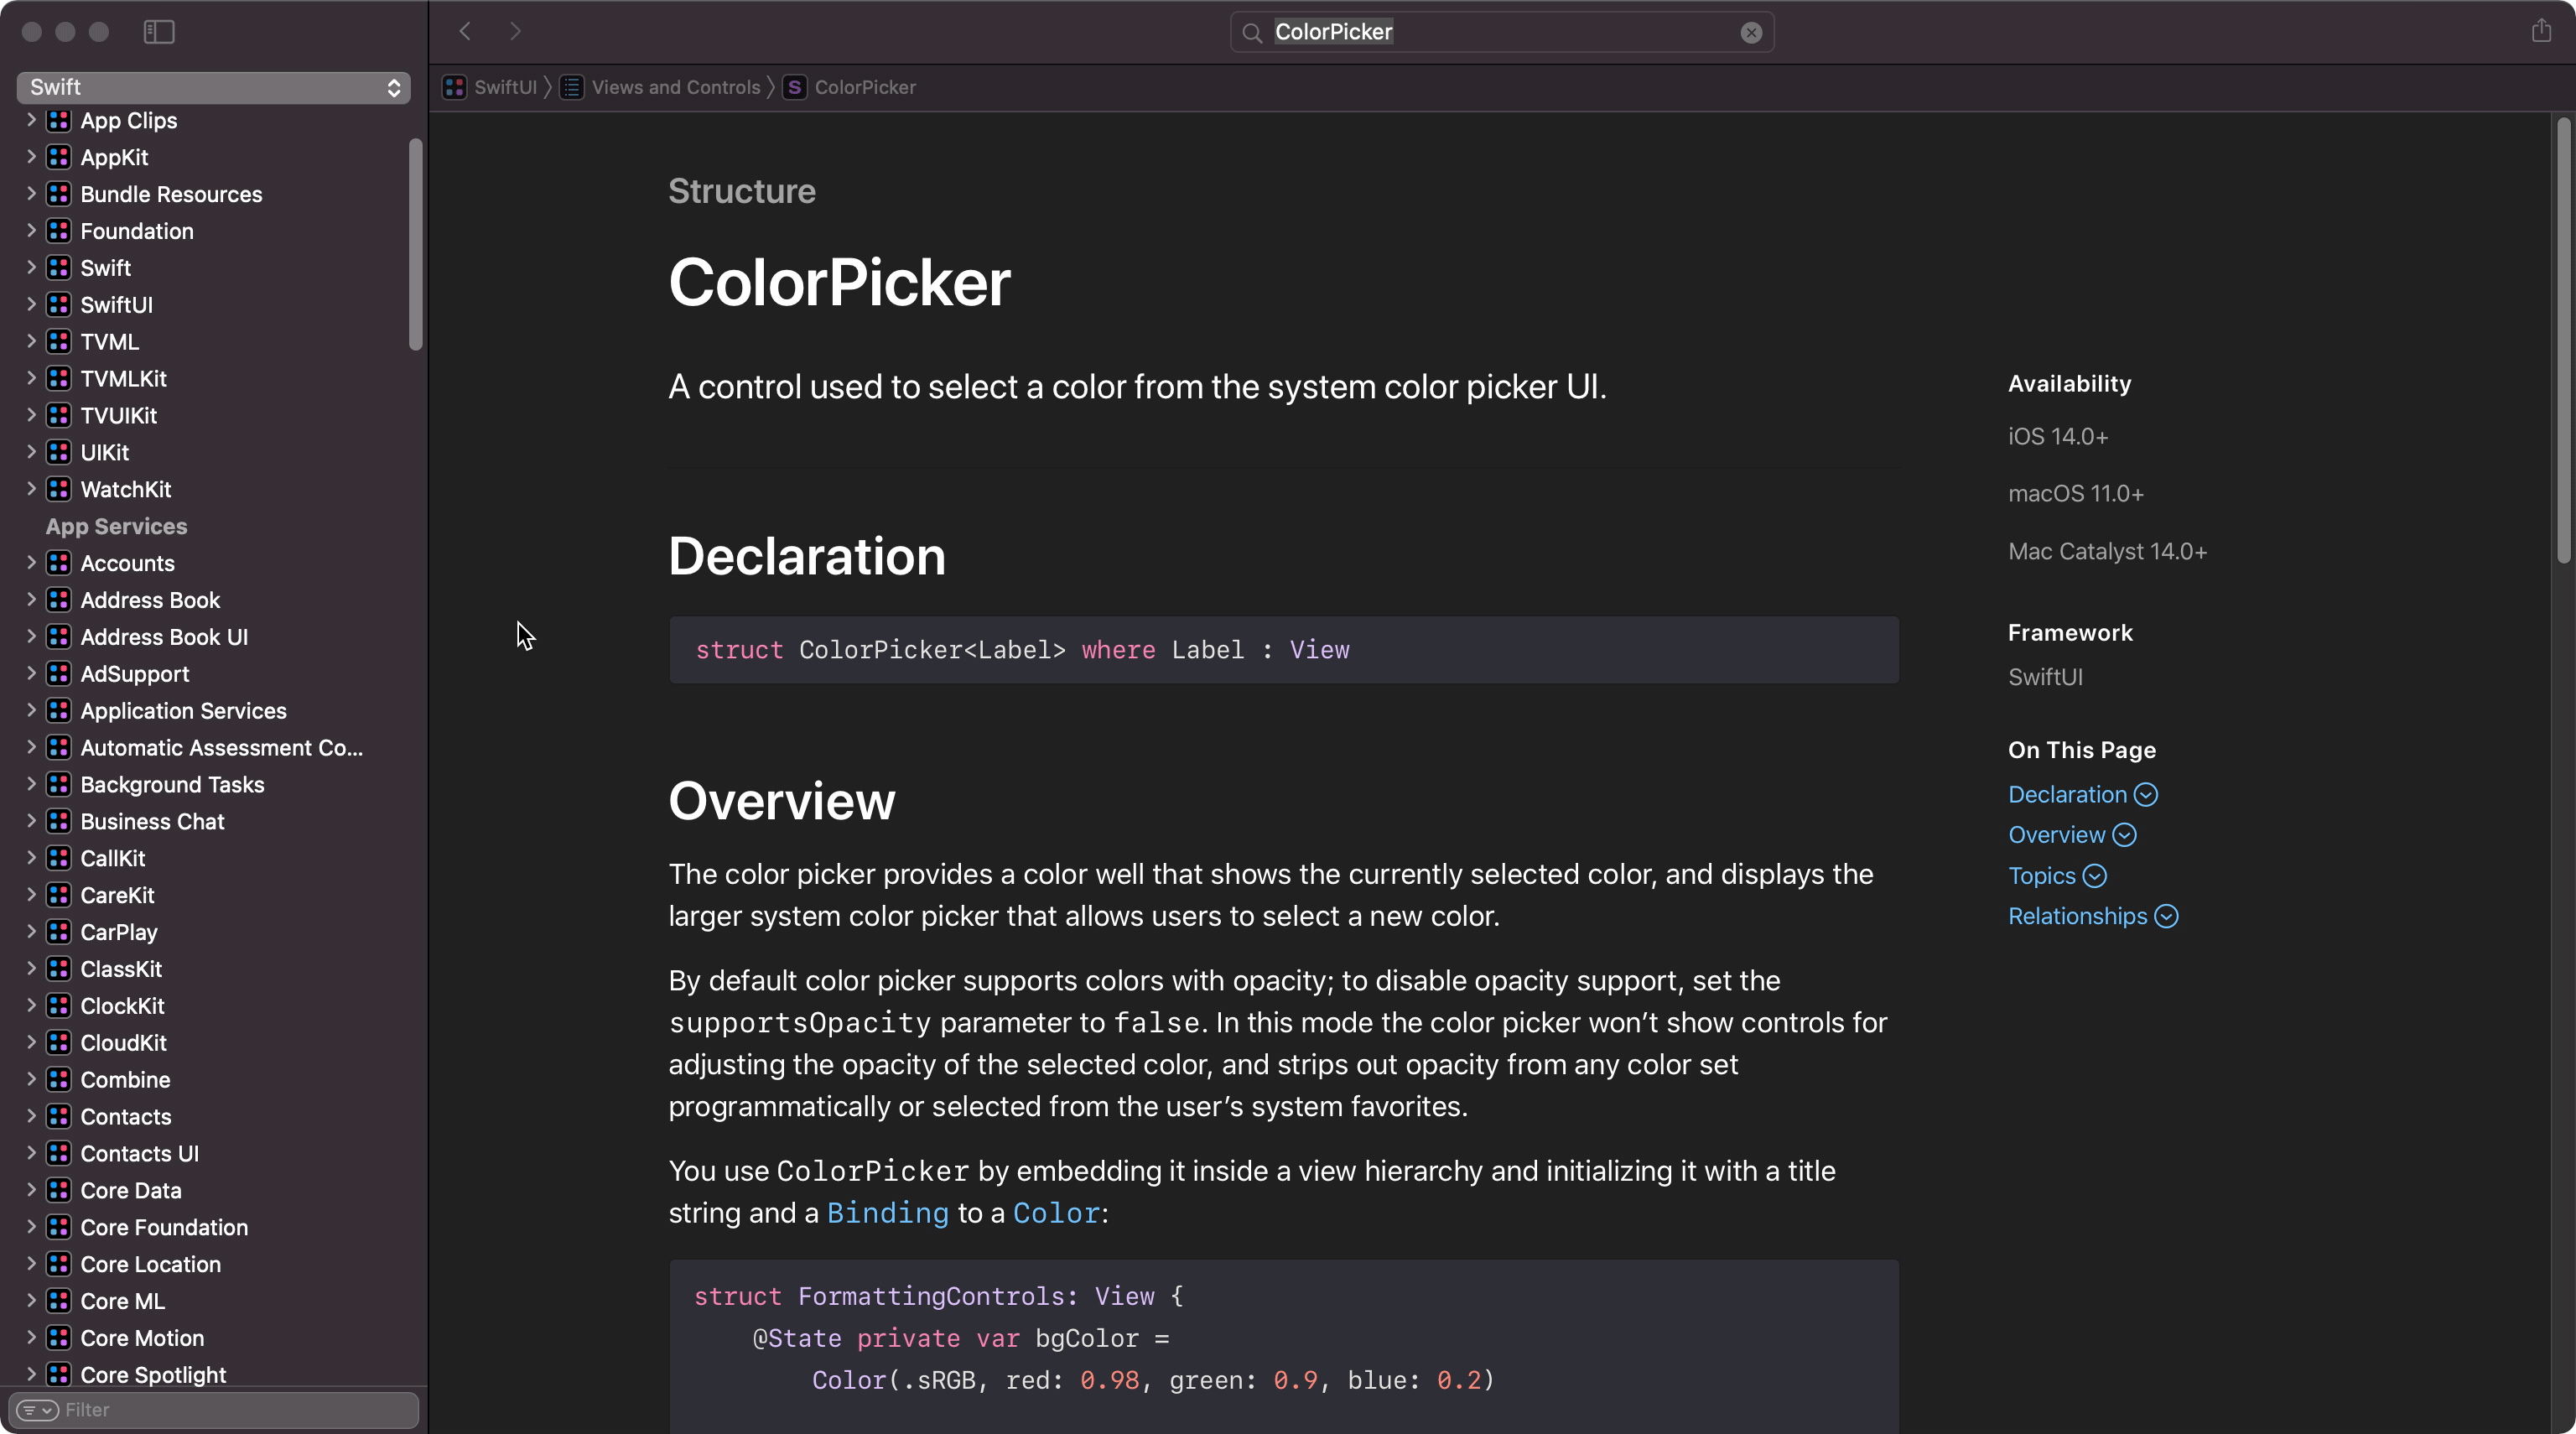Click the main content scrollbar thumb
Screen dimensions: 2576x1434
(2563, 340)
